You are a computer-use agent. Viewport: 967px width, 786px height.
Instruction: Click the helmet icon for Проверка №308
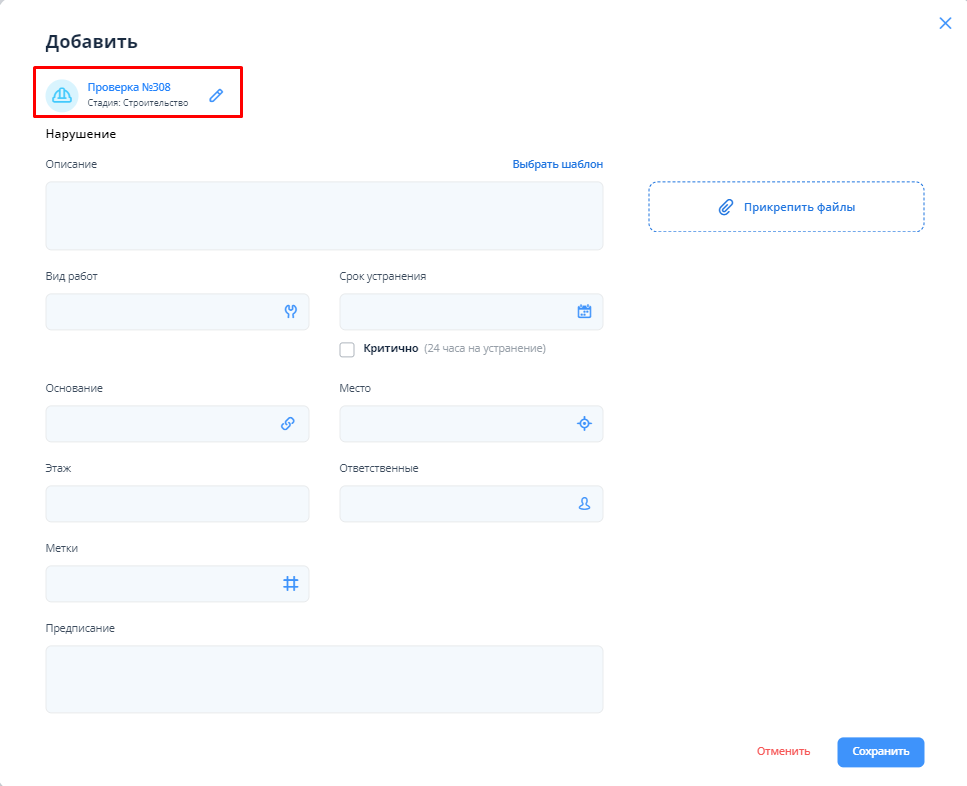click(x=62, y=95)
